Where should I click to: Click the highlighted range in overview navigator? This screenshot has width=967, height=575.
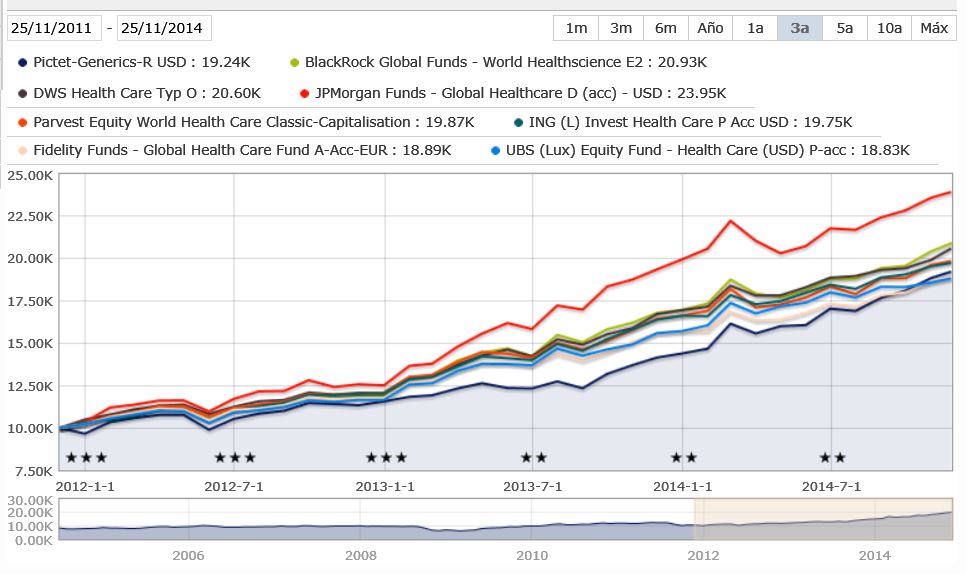coord(822,520)
